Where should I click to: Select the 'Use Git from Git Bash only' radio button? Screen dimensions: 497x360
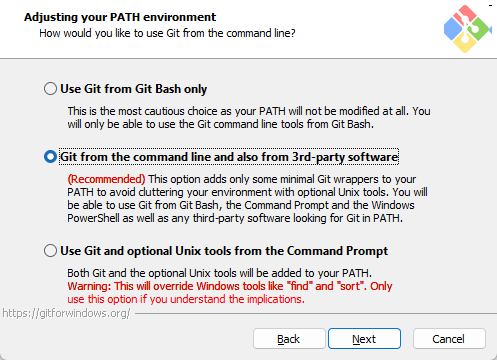coord(50,89)
